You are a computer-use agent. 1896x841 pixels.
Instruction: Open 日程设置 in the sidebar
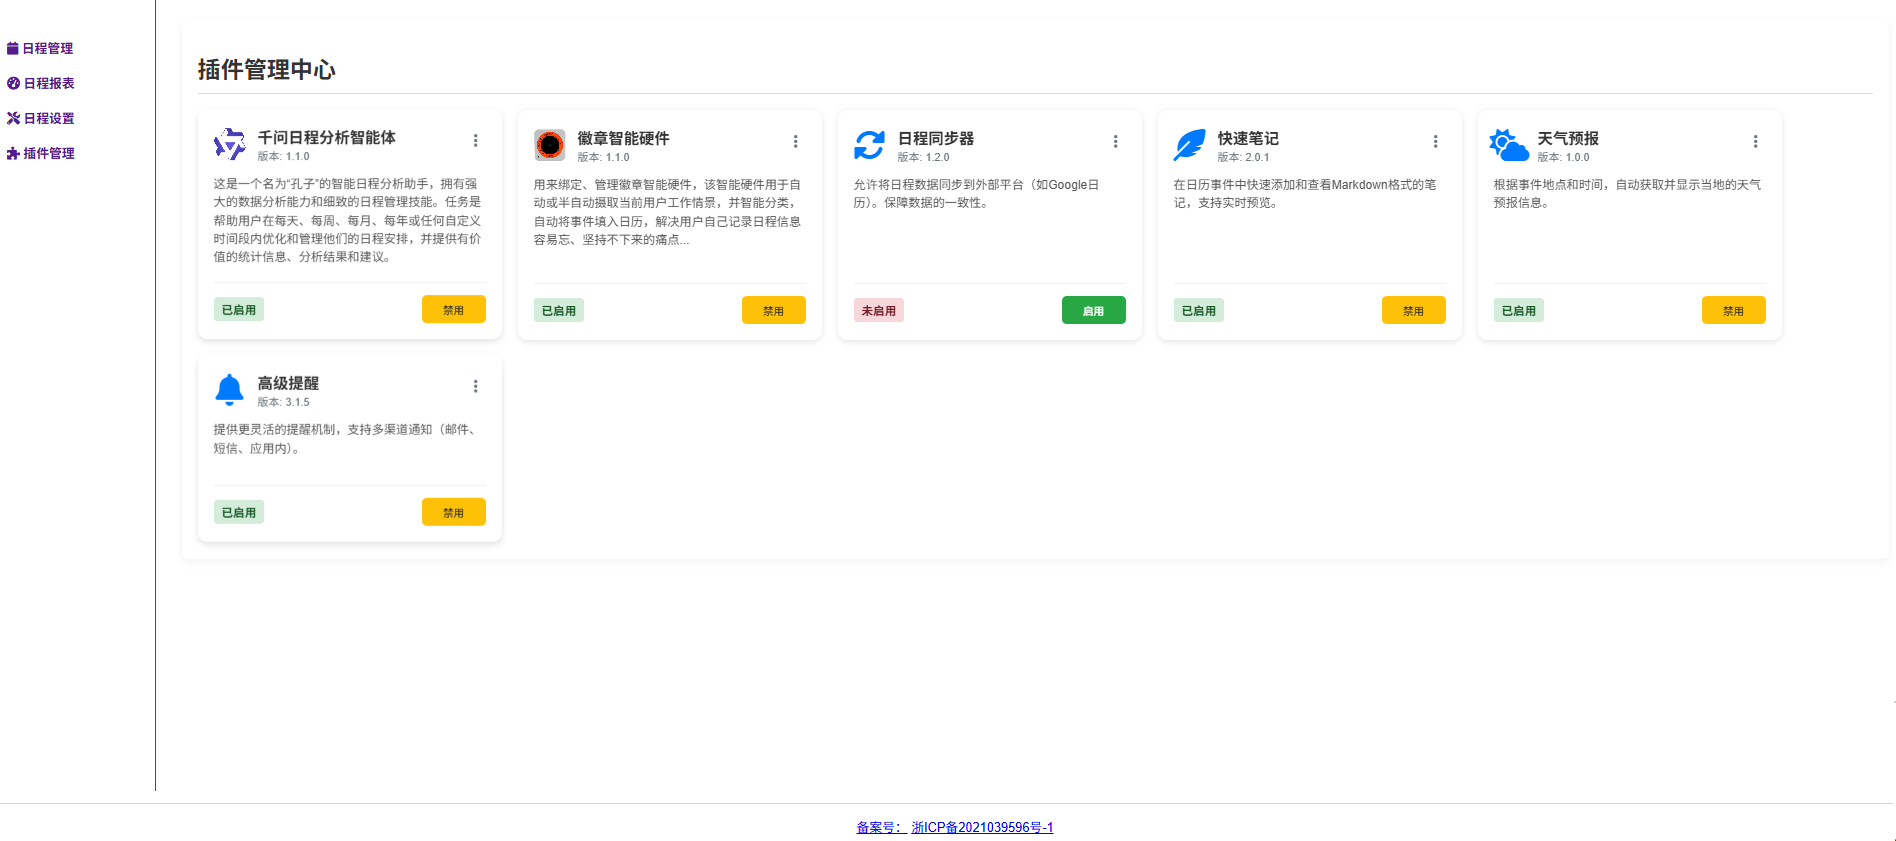(41, 118)
